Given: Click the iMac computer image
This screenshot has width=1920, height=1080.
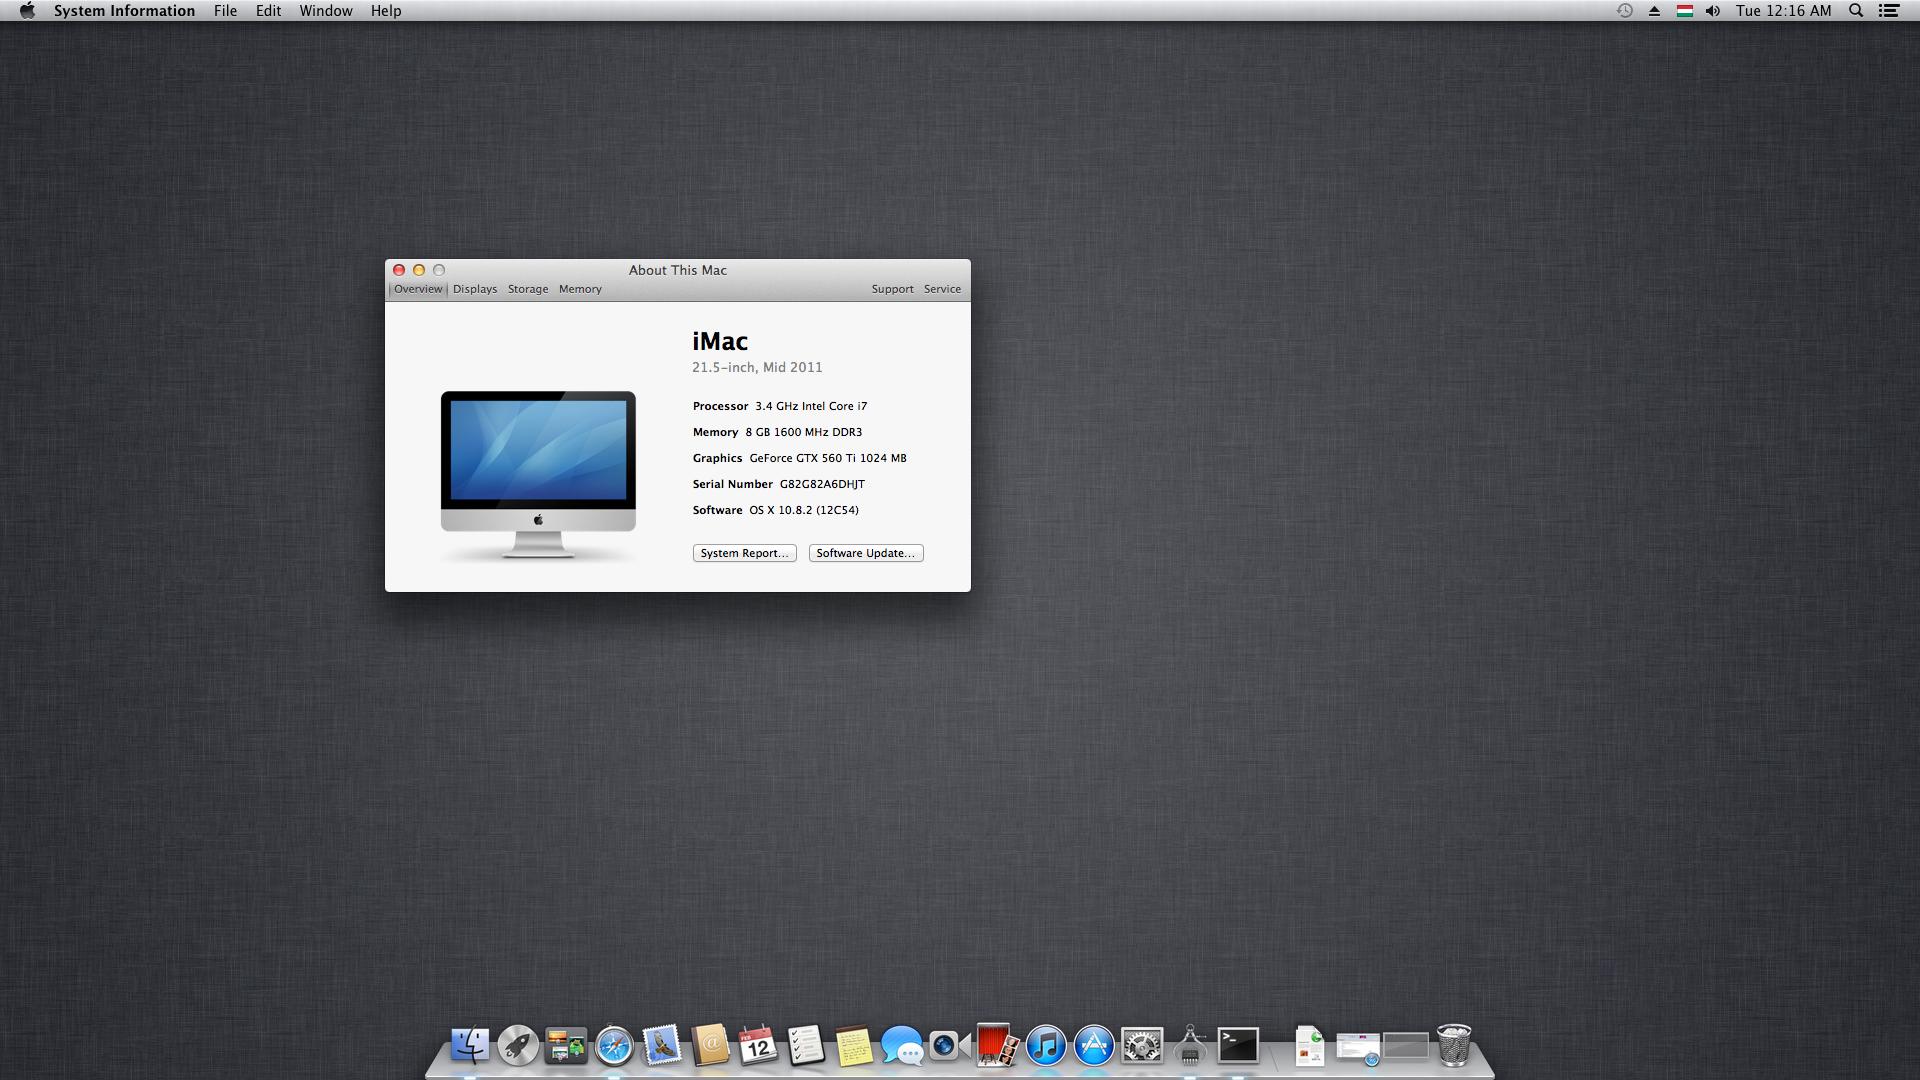Looking at the screenshot, I should (x=538, y=475).
